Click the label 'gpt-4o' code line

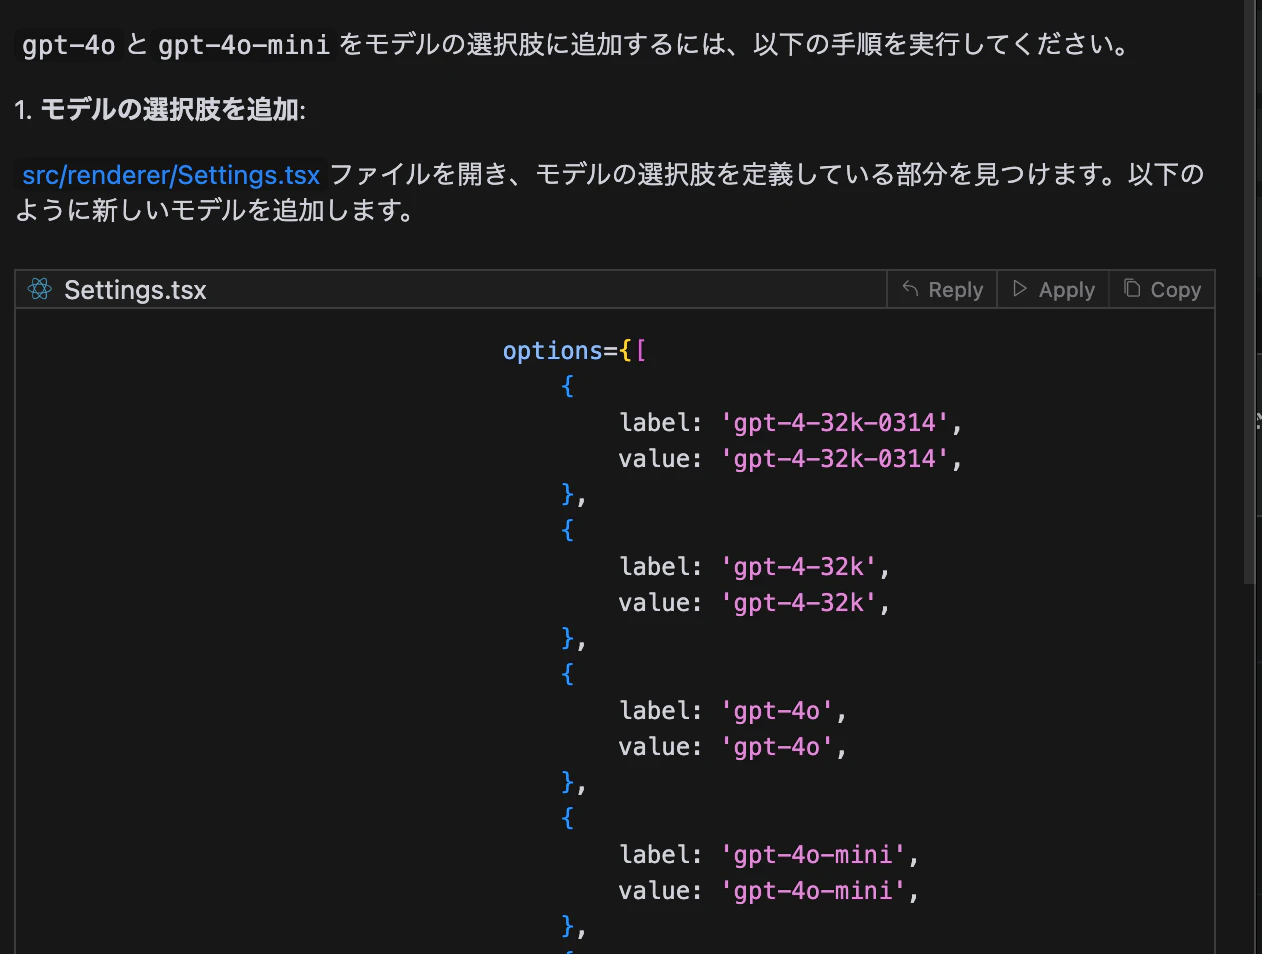(732, 711)
